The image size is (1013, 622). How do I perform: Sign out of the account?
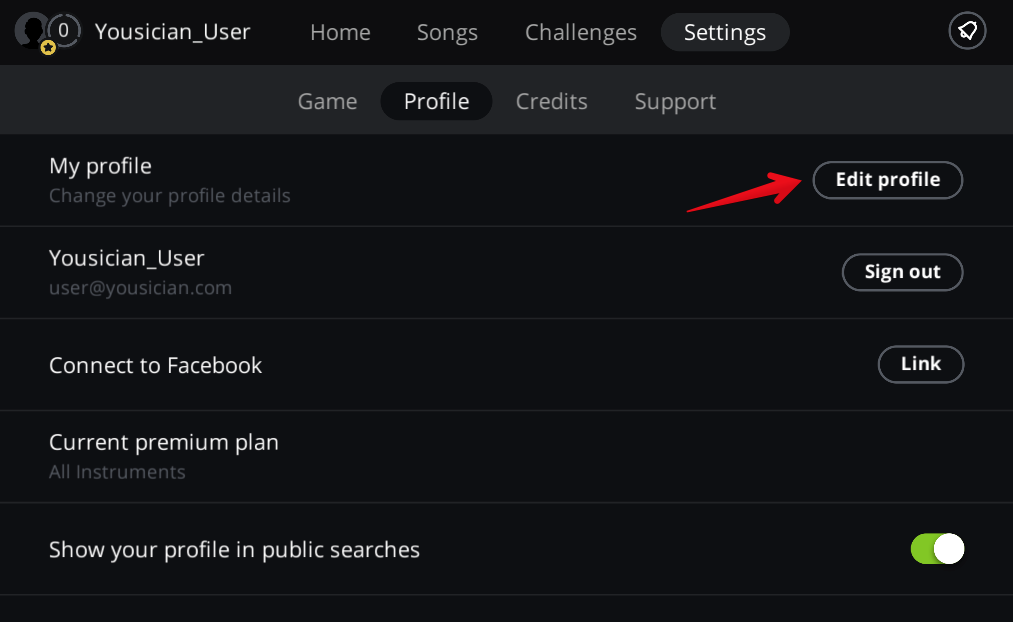coord(902,272)
